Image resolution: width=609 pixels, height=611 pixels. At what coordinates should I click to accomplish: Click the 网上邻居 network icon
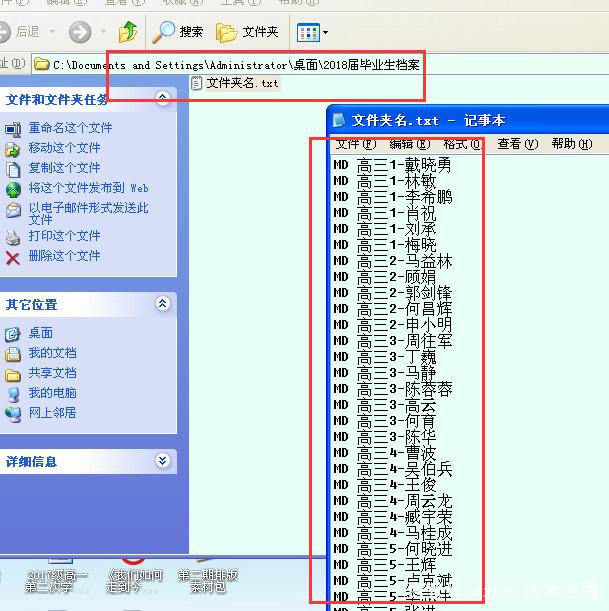[x=14, y=415]
